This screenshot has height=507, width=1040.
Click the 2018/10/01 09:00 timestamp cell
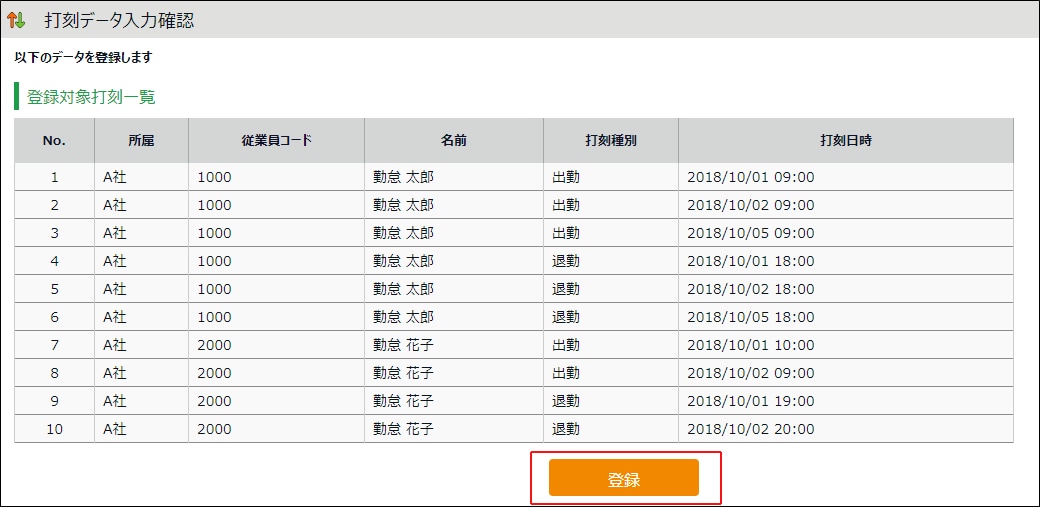point(750,177)
